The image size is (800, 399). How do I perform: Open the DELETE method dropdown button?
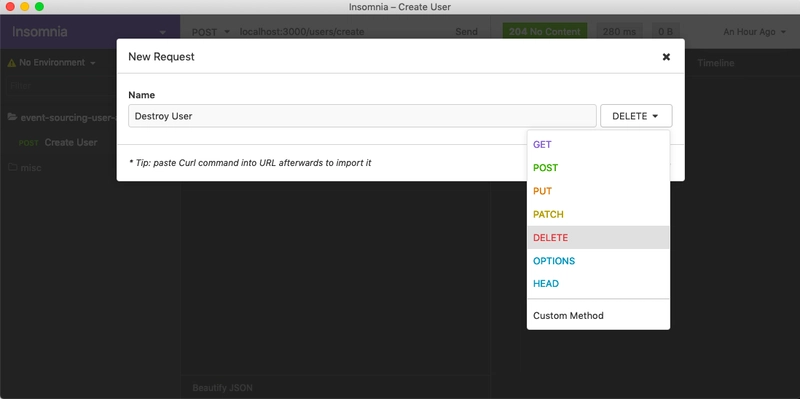[636, 116]
